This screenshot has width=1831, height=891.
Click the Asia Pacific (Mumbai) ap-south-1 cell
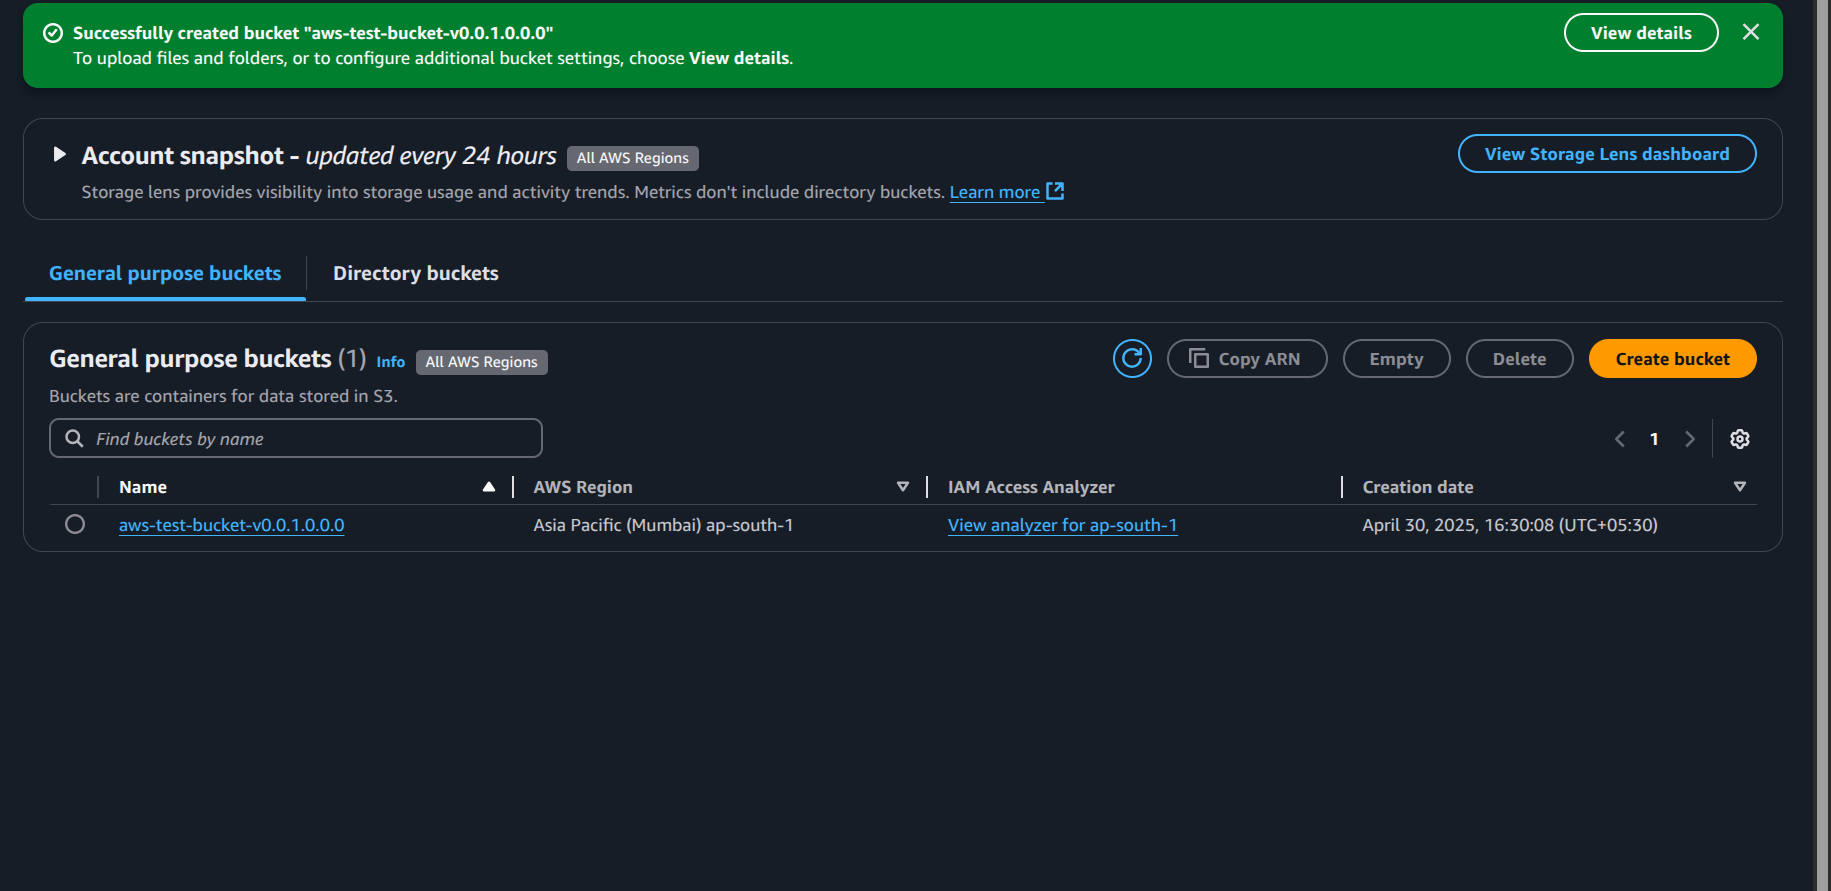point(663,525)
